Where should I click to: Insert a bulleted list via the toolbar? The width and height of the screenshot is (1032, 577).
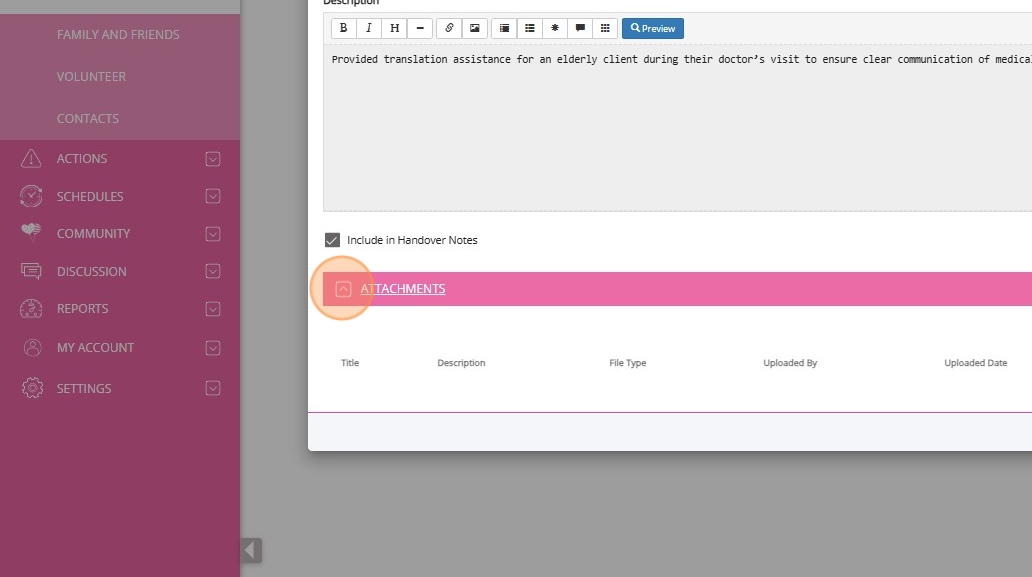530,28
